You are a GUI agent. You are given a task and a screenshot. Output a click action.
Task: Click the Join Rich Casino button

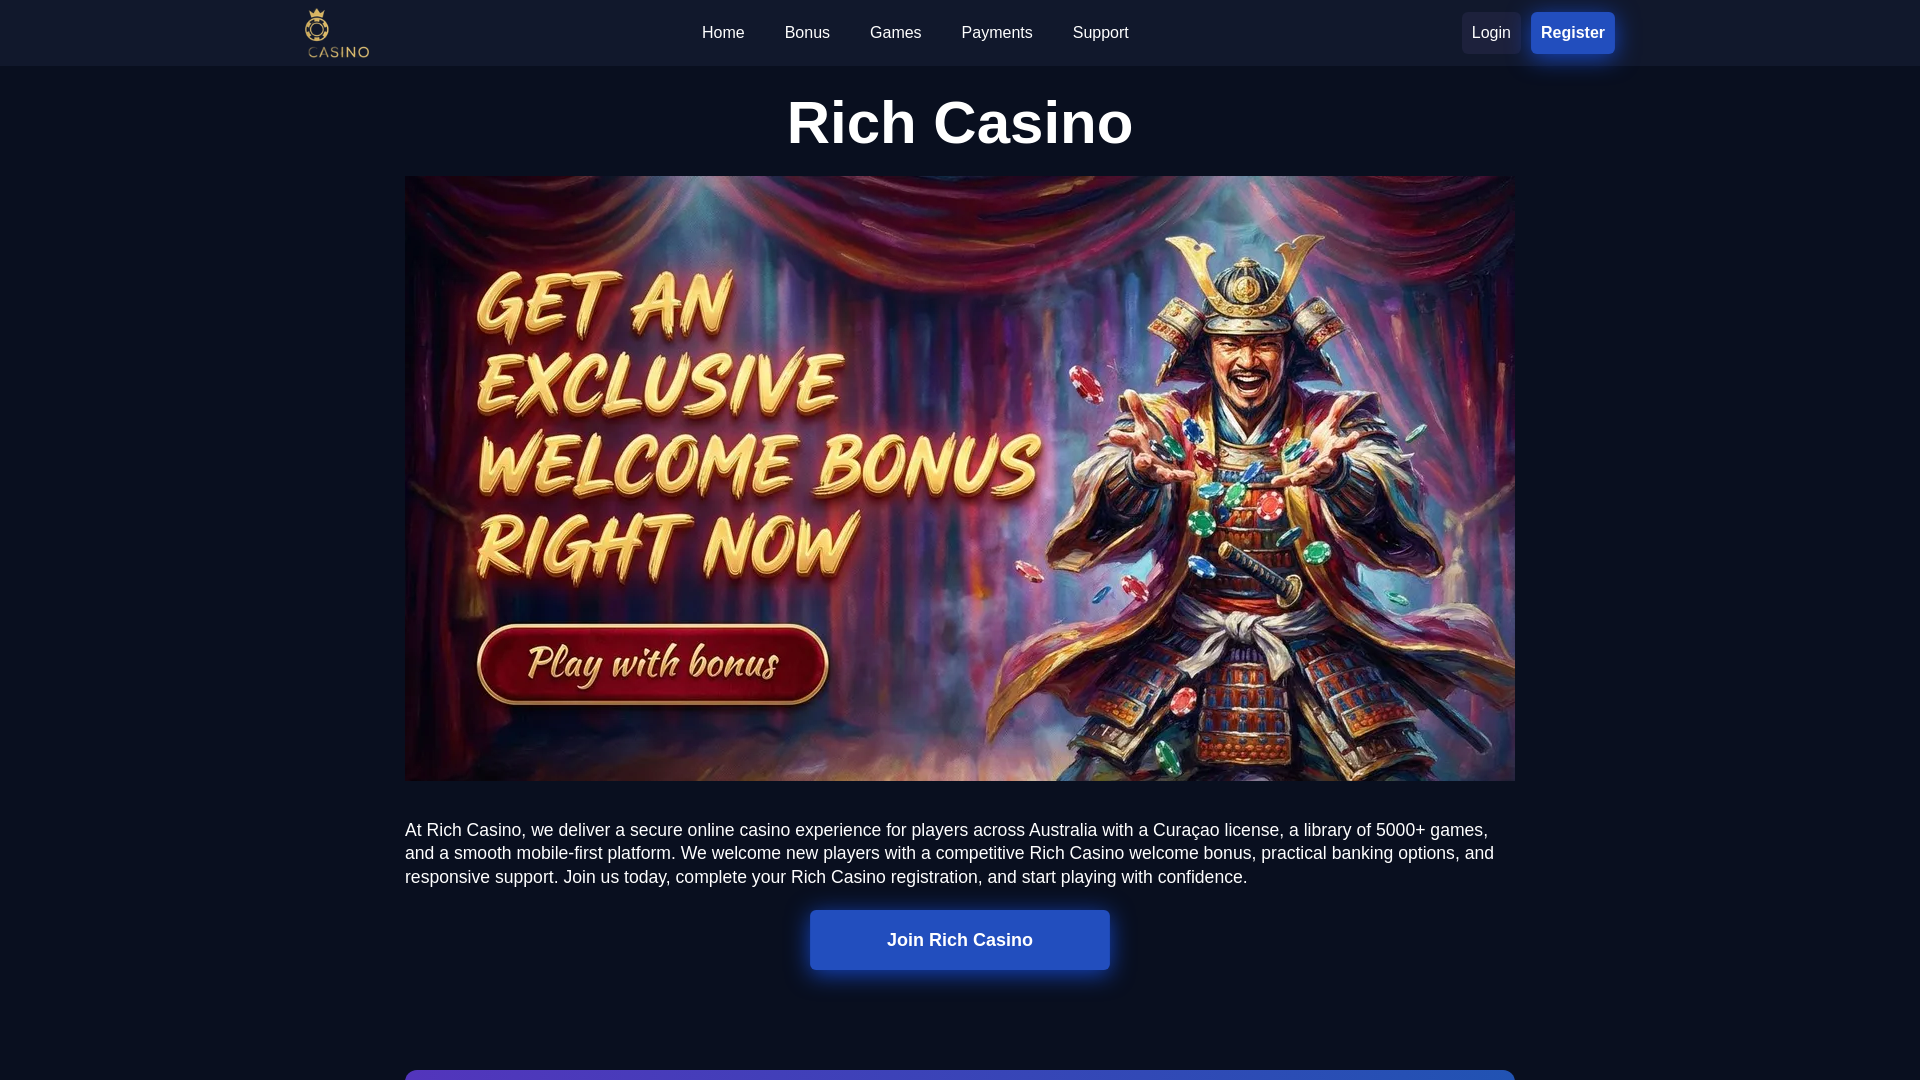tap(960, 940)
